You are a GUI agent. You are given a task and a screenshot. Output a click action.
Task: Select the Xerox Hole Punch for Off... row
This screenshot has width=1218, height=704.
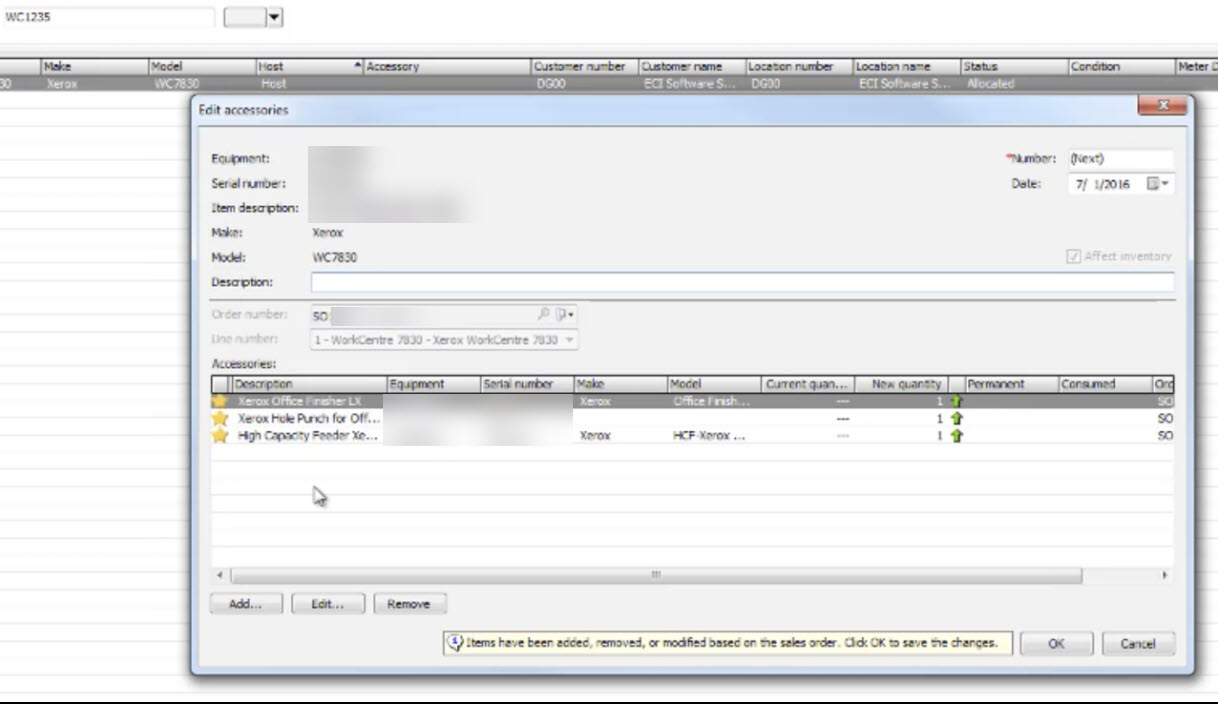click(692, 419)
